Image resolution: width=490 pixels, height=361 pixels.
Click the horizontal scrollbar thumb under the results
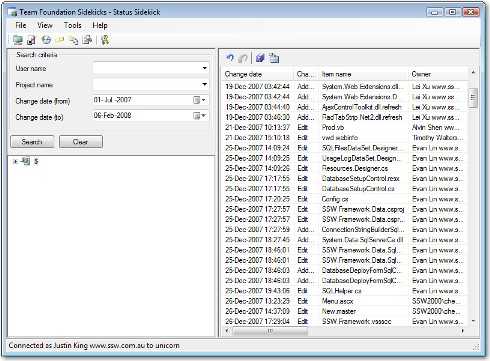pos(270,331)
